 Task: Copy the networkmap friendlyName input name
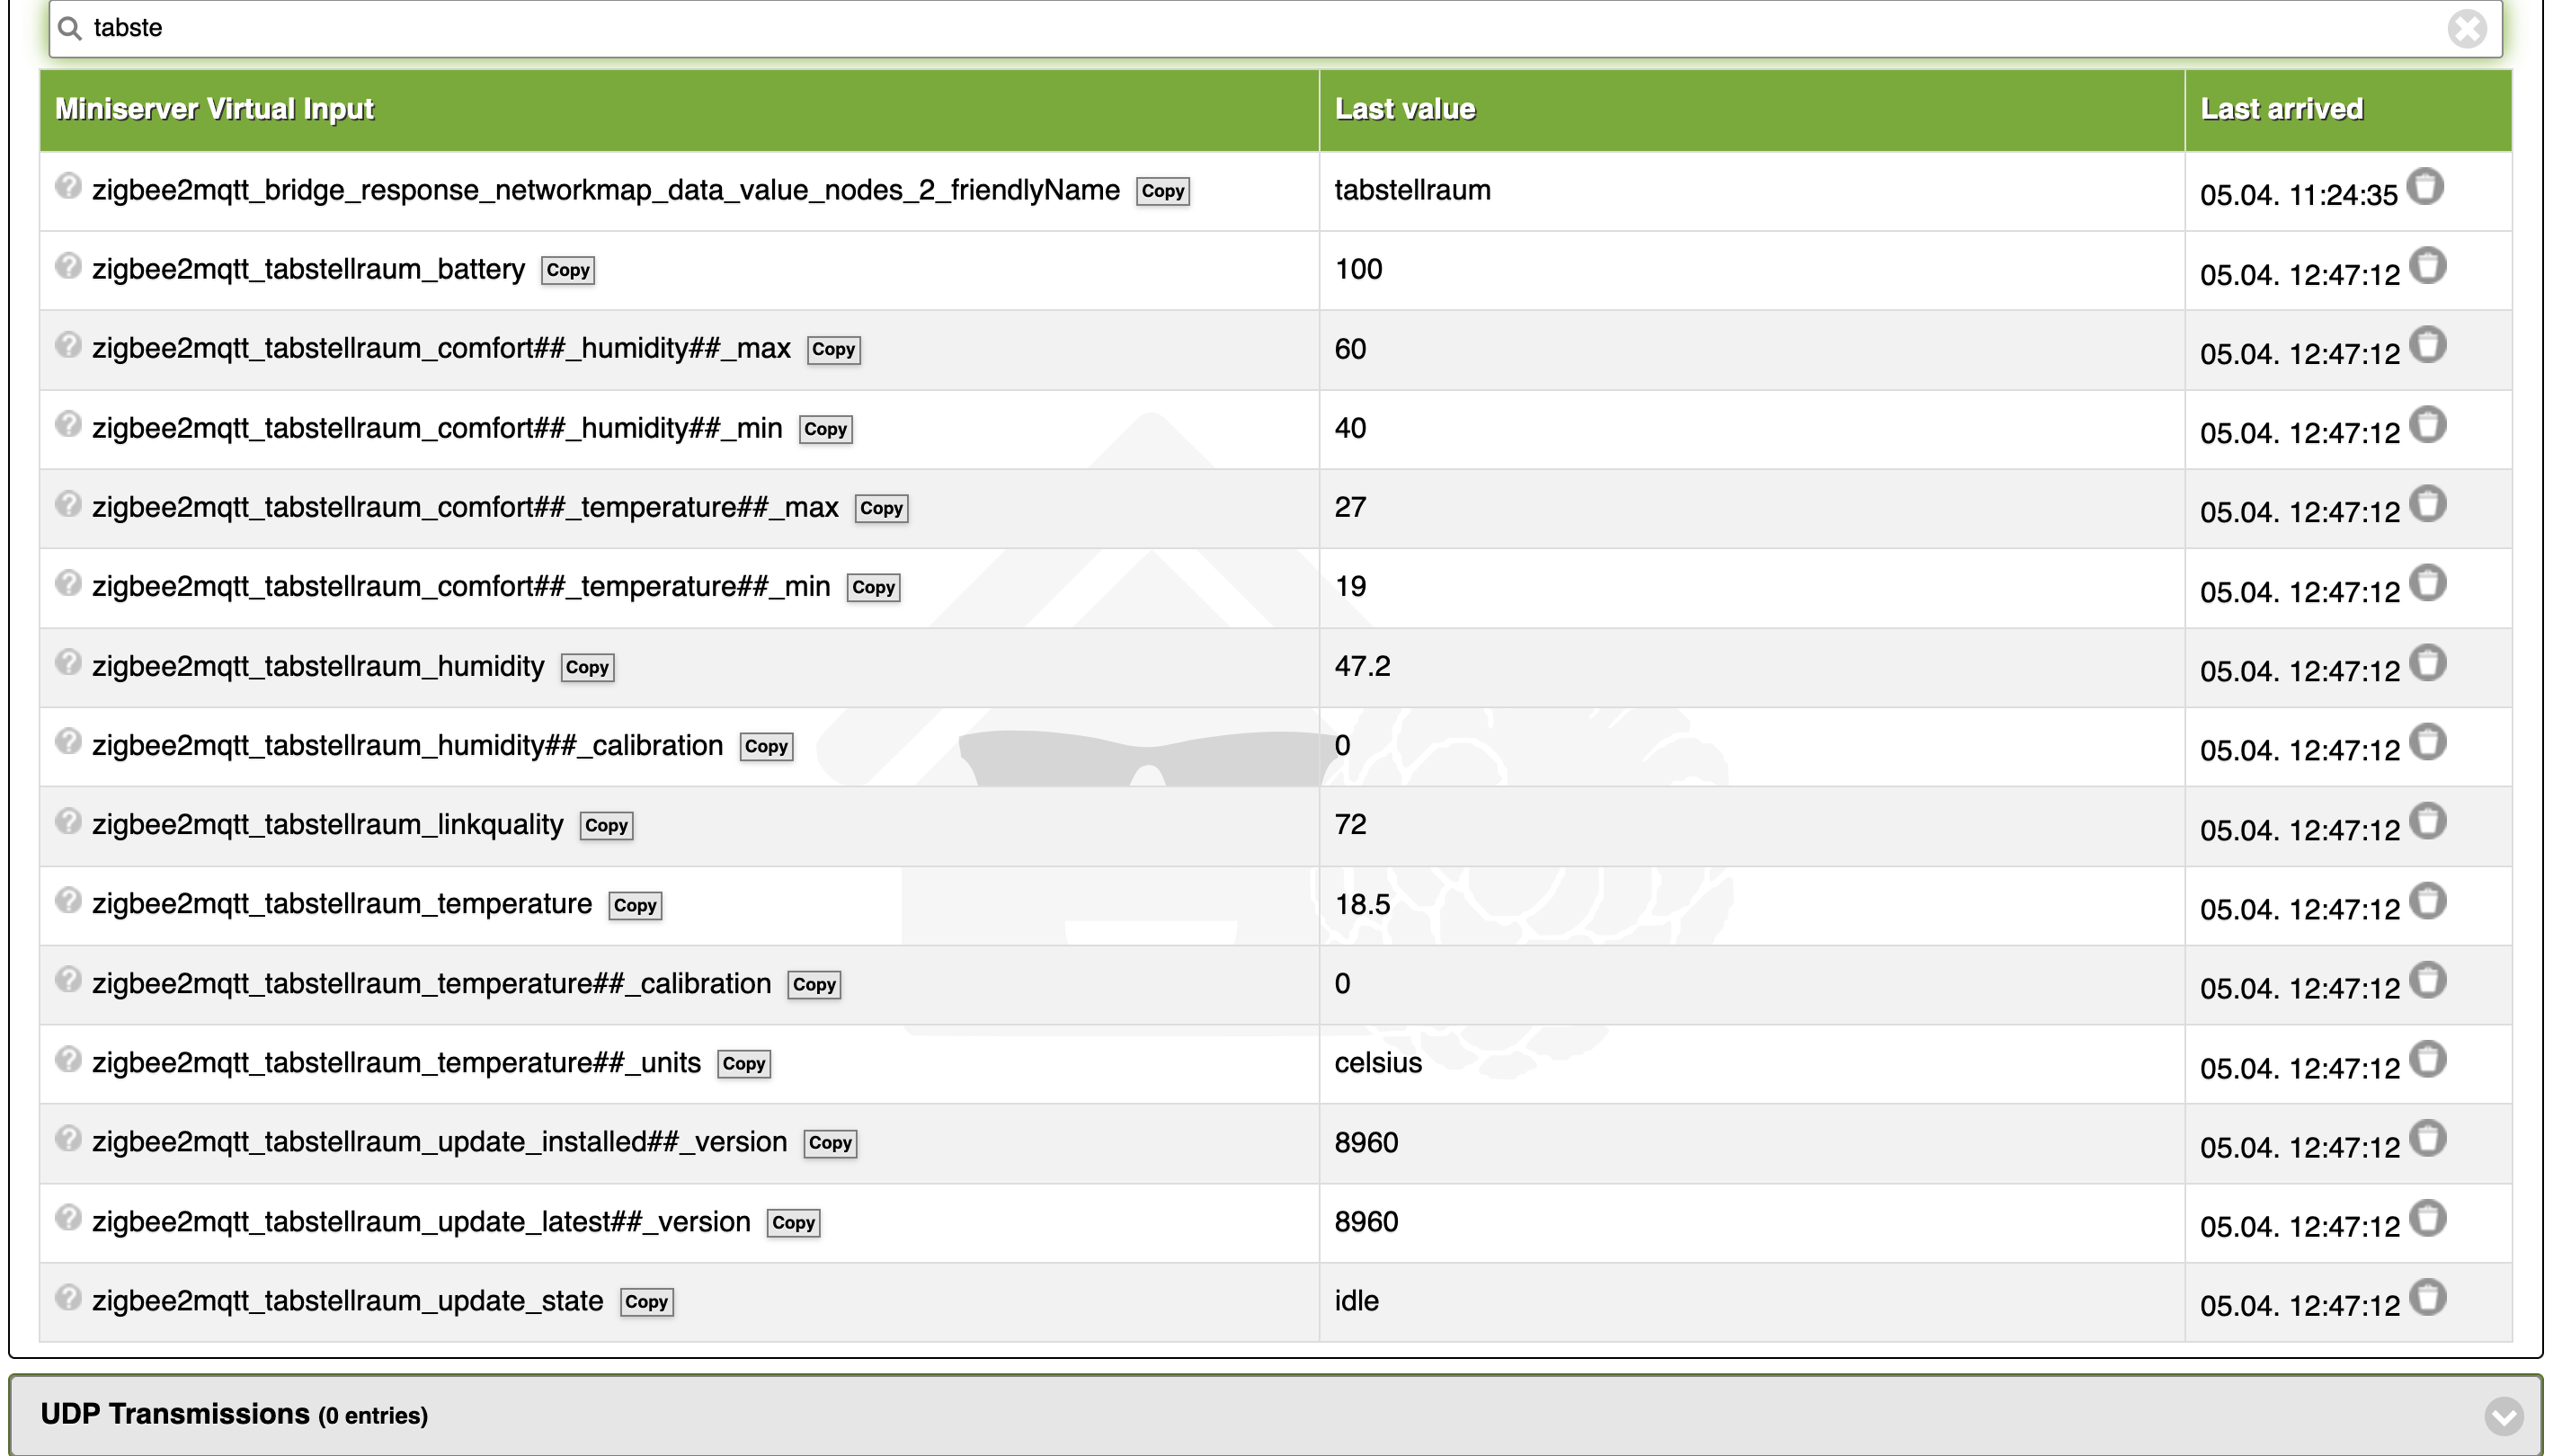(1162, 192)
